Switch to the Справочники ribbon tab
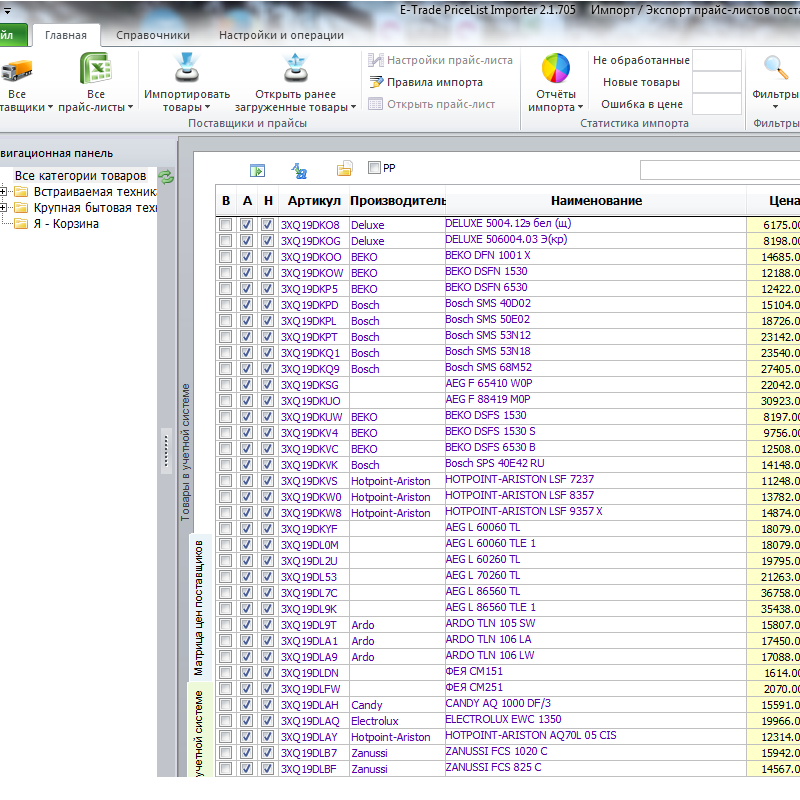The height and width of the screenshot is (800, 800). 153,35
